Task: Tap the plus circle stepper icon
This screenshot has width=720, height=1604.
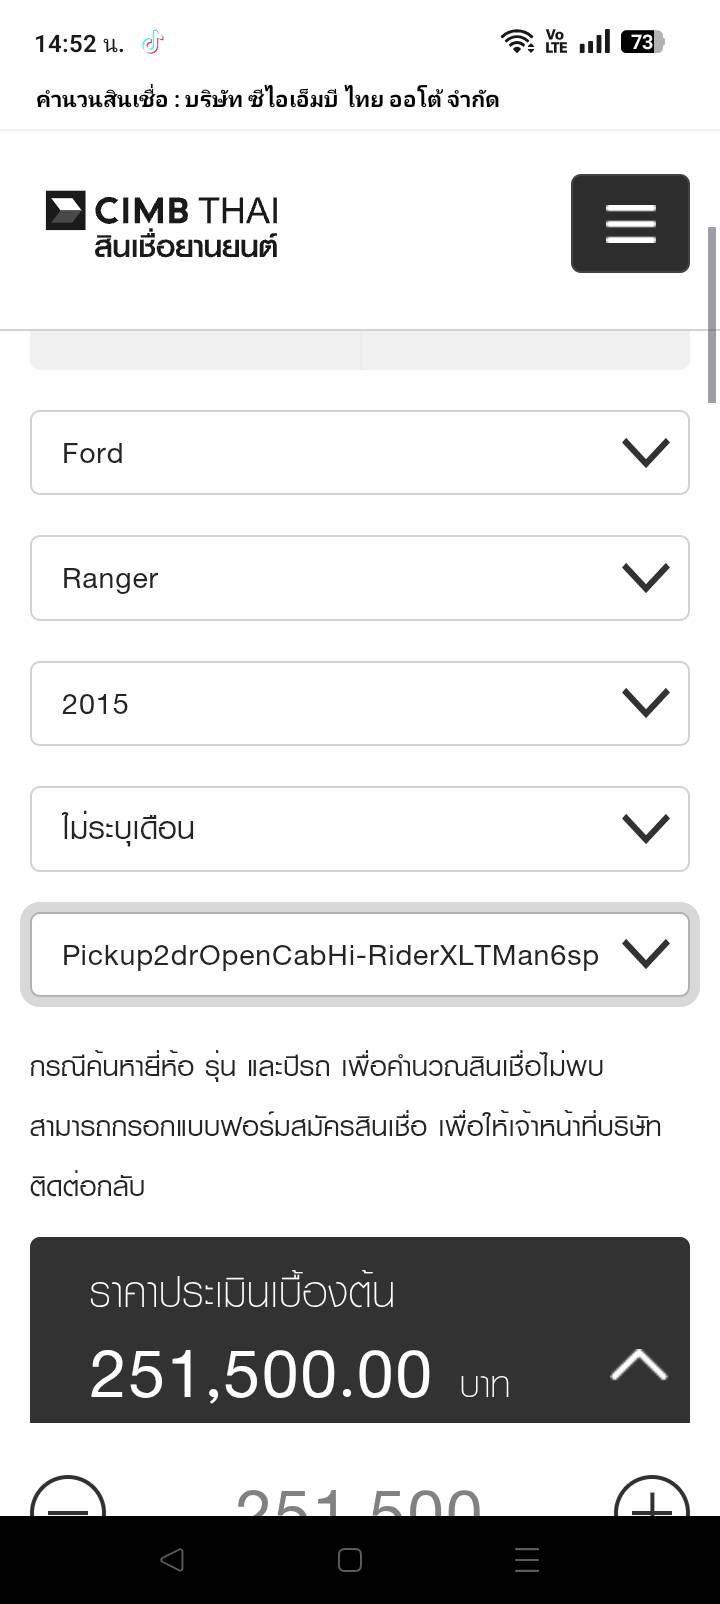Action: tap(651, 1500)
